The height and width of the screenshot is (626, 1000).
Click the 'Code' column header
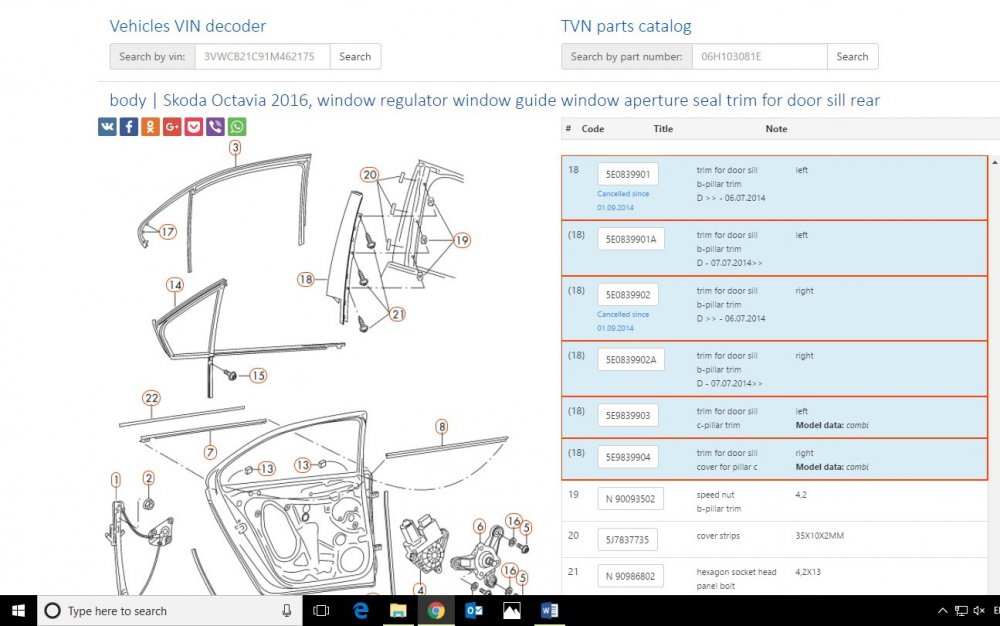point(592,129)
